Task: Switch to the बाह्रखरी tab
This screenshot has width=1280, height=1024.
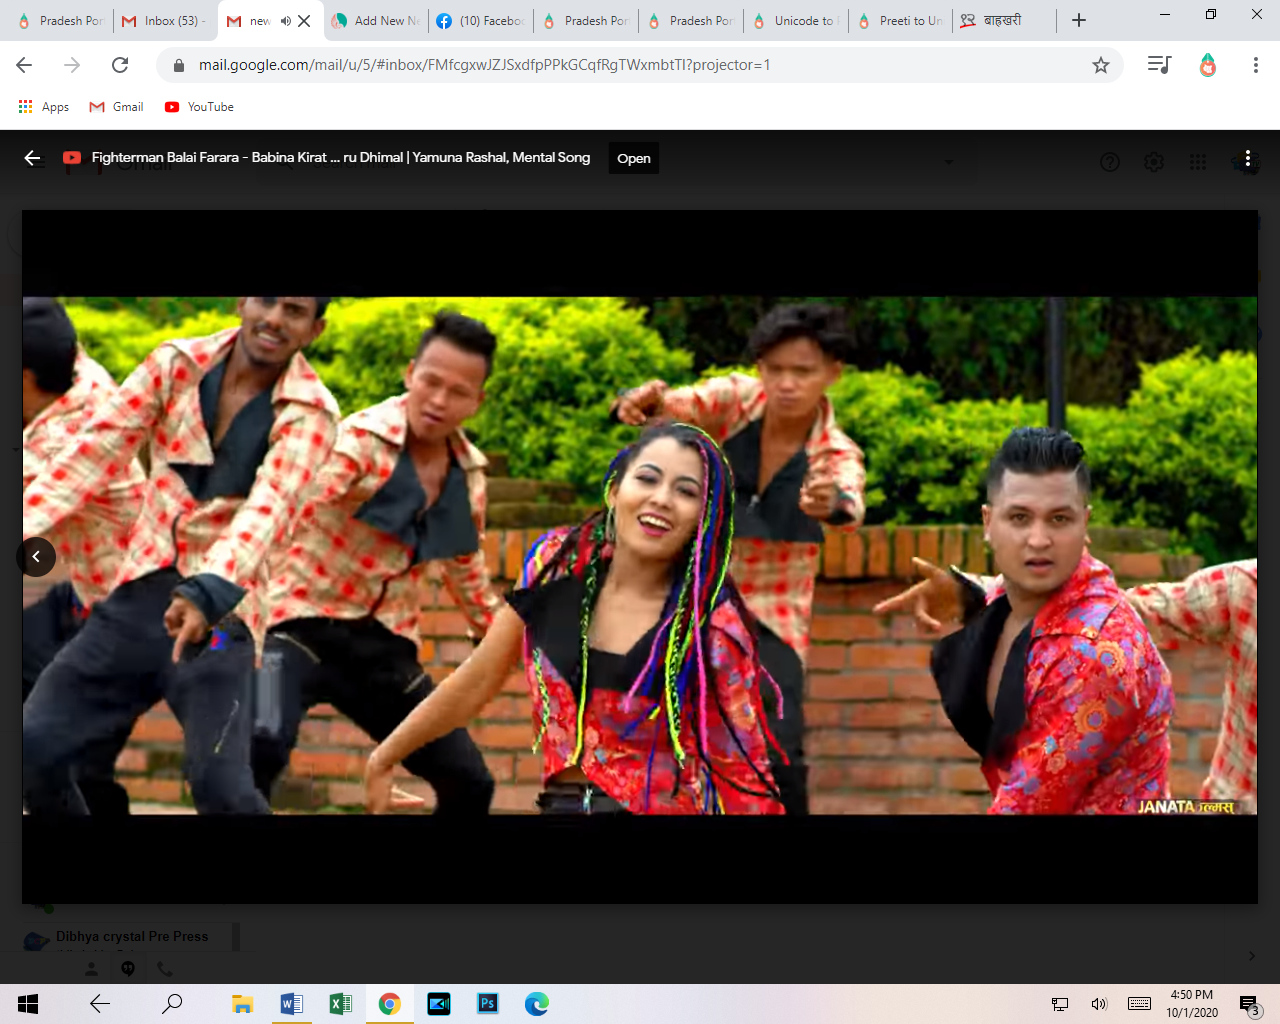Action: 1003,20
